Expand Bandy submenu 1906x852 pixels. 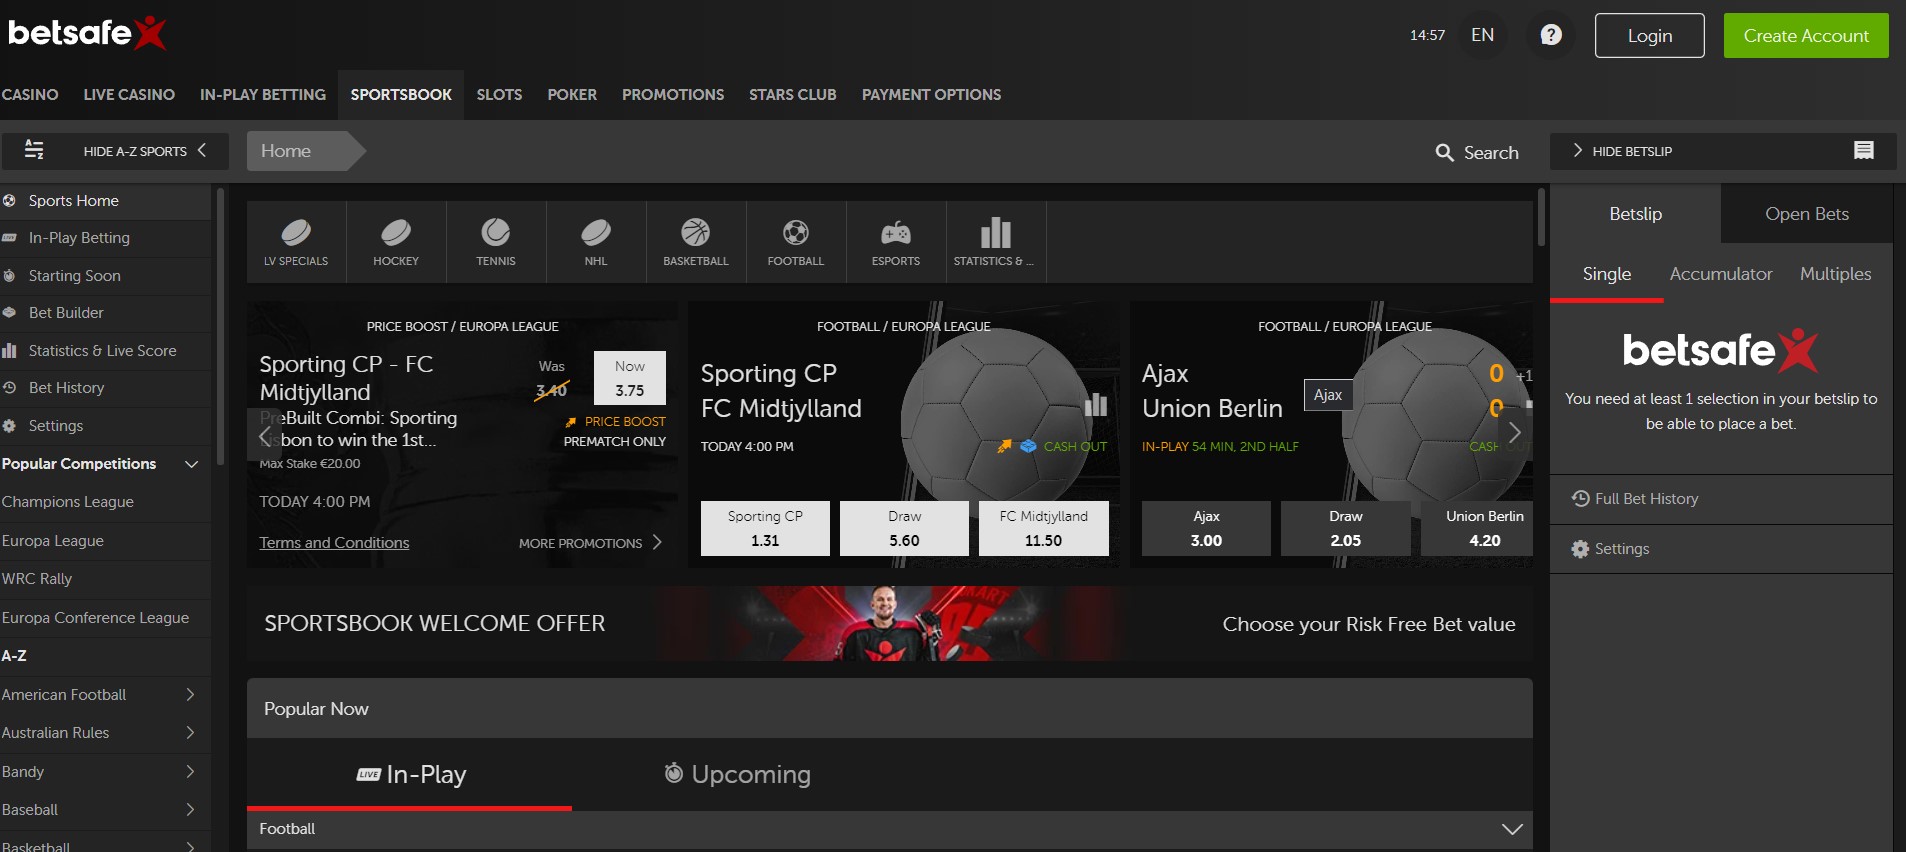point(190,771)
